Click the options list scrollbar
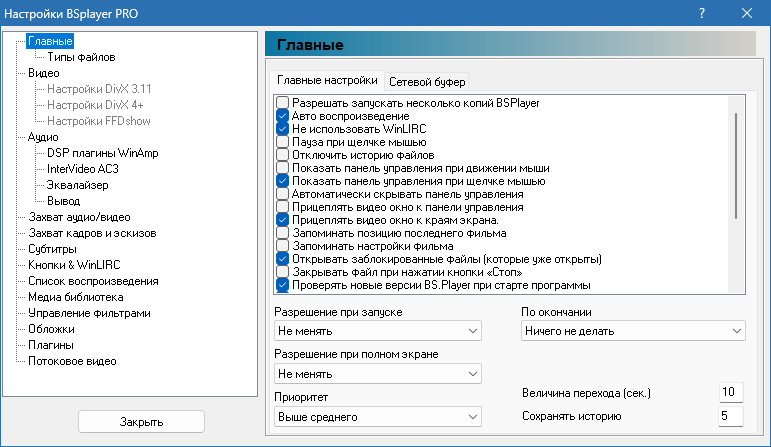 [736, 165]
